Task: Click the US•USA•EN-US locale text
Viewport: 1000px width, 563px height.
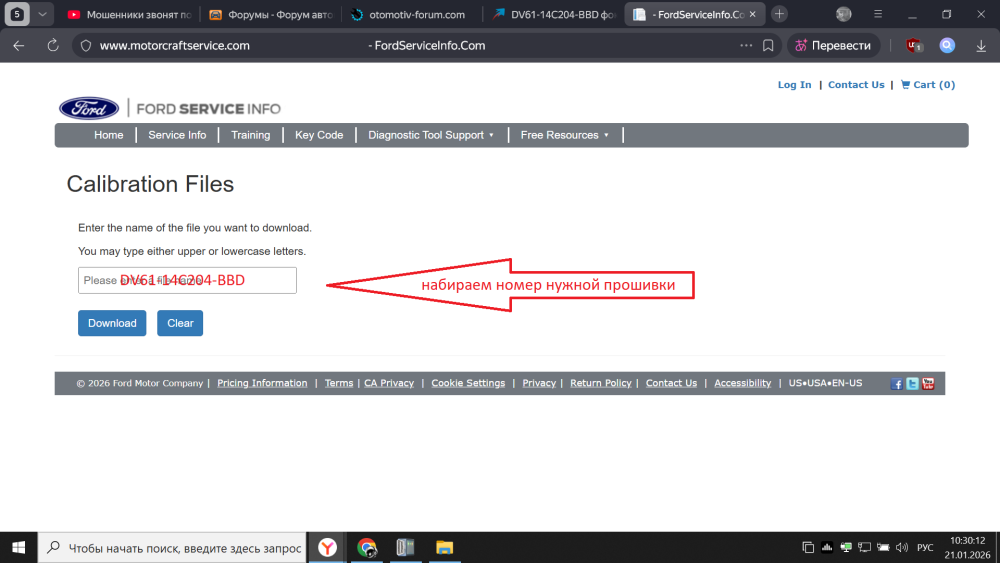Action: point(825,383)
